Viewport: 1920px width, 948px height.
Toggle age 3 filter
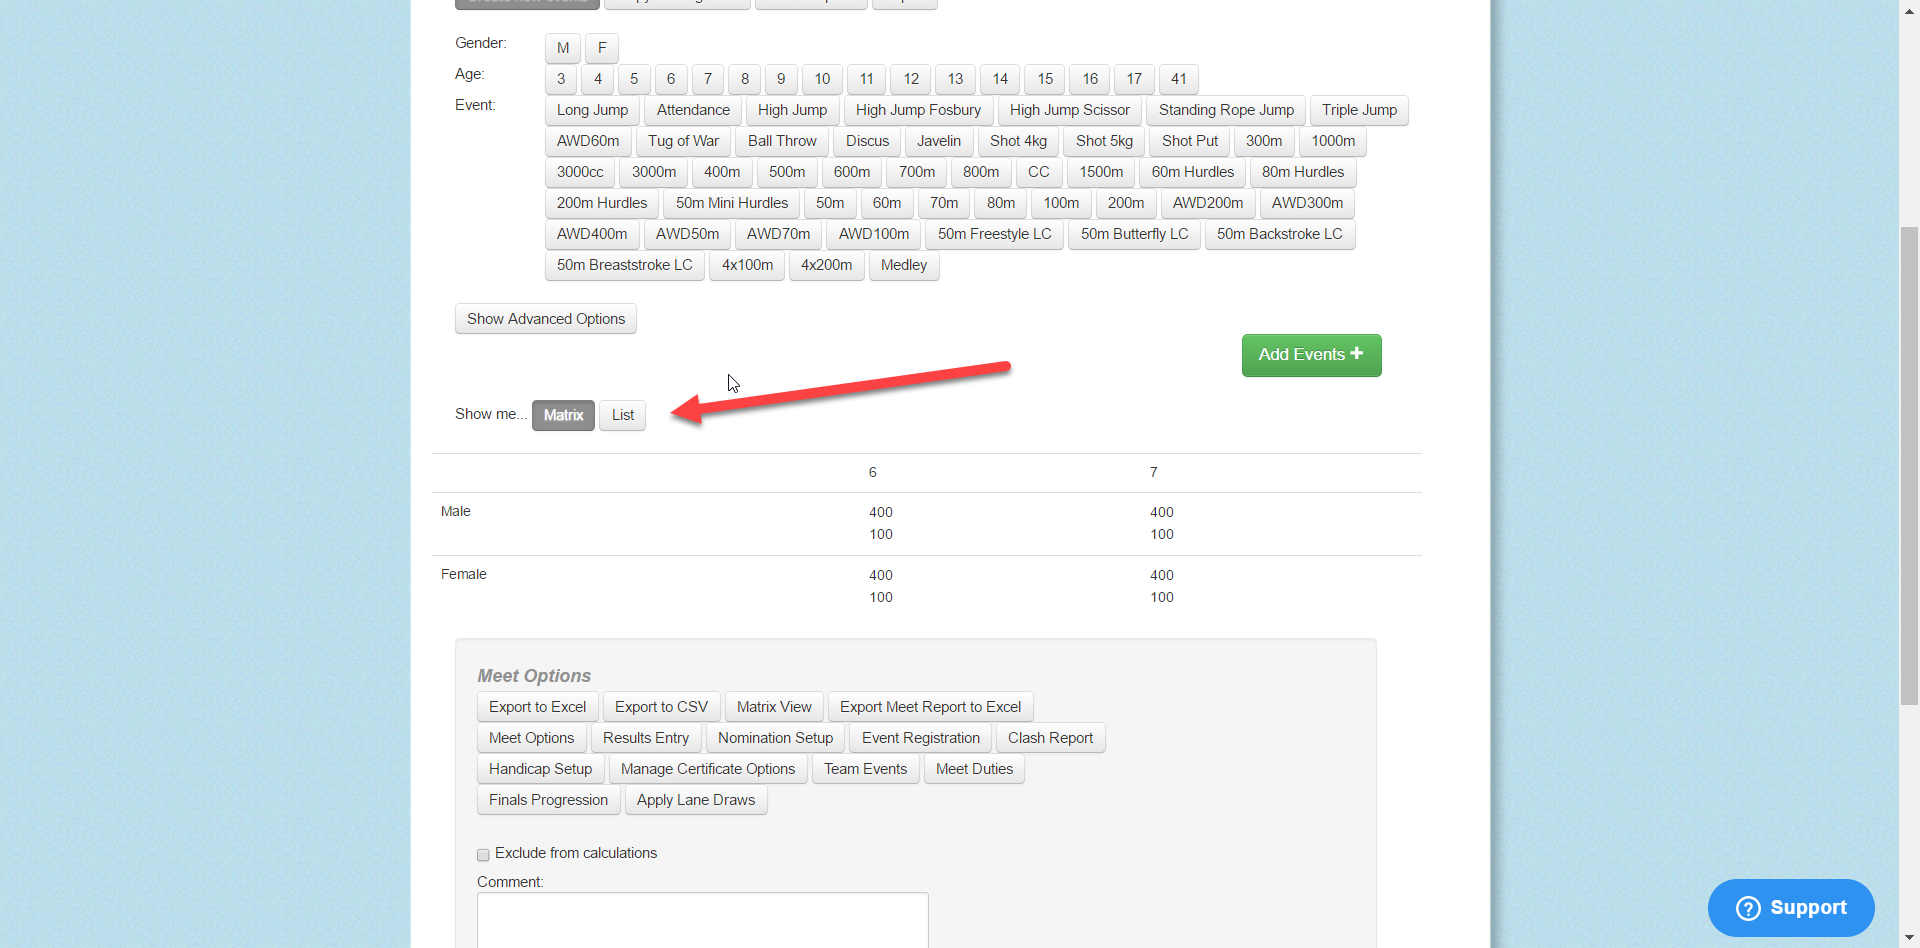tap(561, 79)
